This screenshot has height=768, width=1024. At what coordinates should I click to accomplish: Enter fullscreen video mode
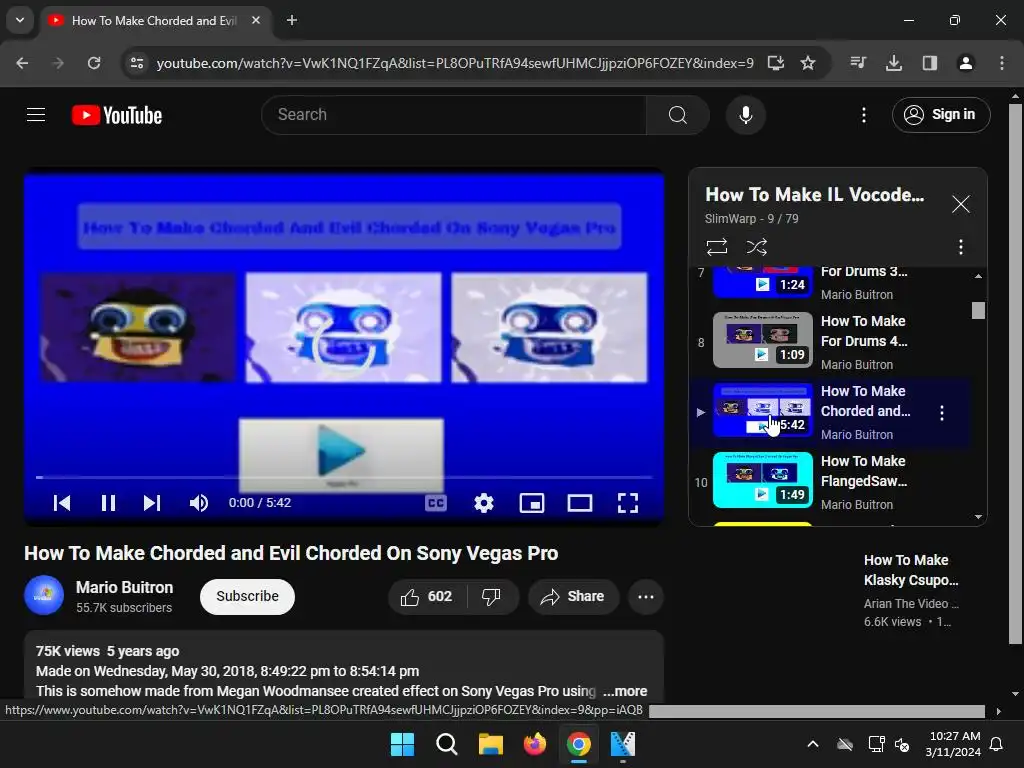(x=628, y=503)
